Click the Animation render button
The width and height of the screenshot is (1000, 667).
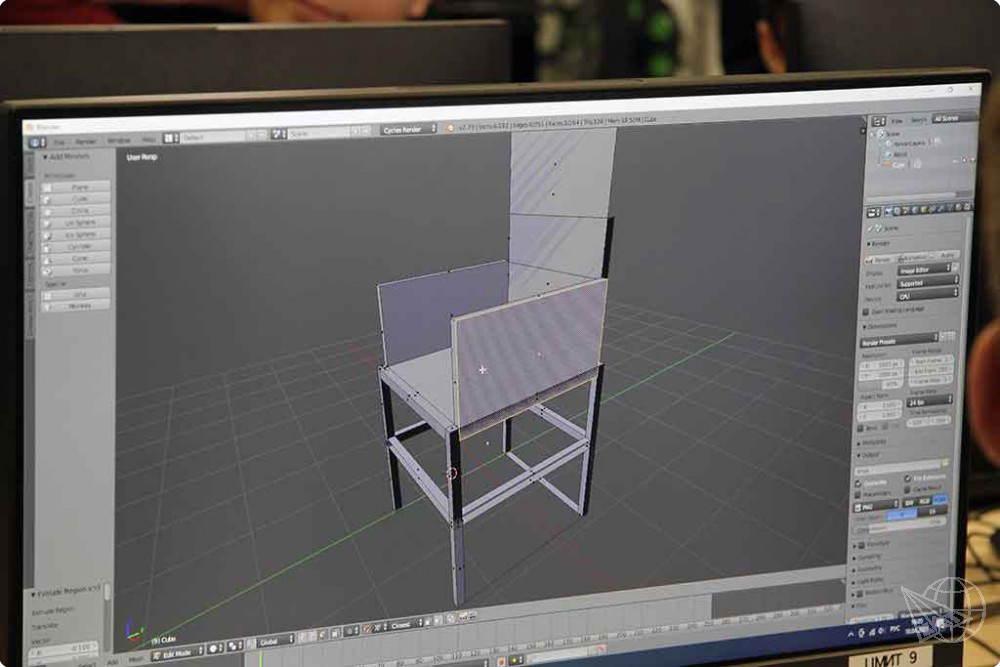(x=913, y=257)
